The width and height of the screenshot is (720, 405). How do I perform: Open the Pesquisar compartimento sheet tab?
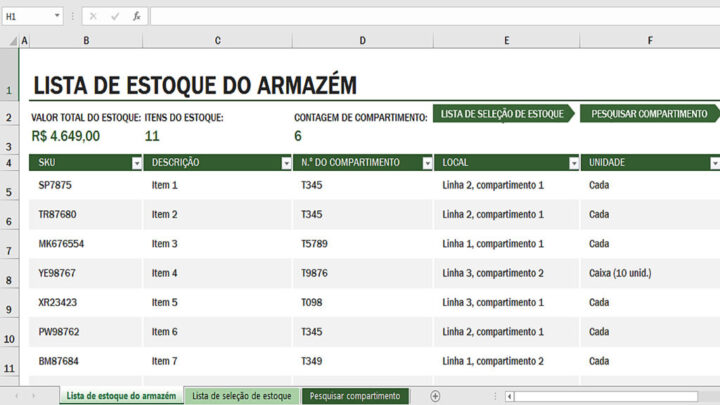click(355, 396)
